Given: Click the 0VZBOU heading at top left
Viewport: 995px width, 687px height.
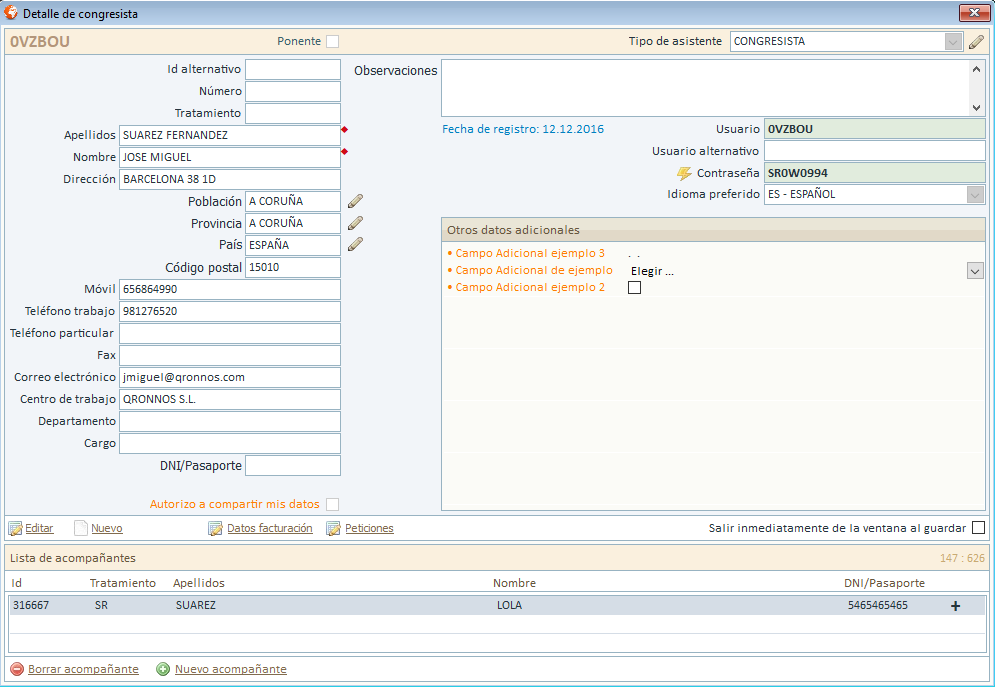Looking at the screenshot, I should tap(40, 42).
